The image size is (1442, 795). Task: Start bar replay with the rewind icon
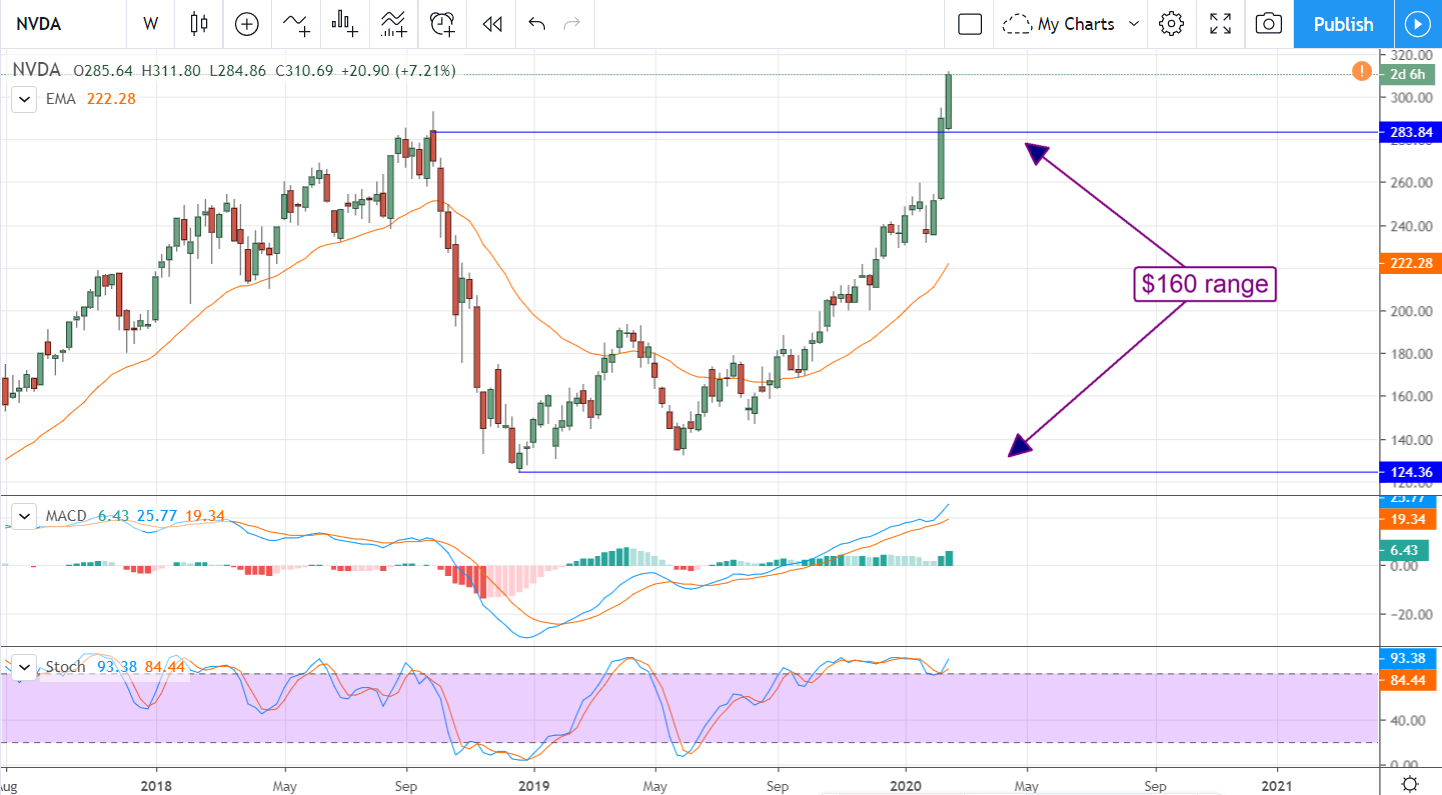(x=491, y=24)
